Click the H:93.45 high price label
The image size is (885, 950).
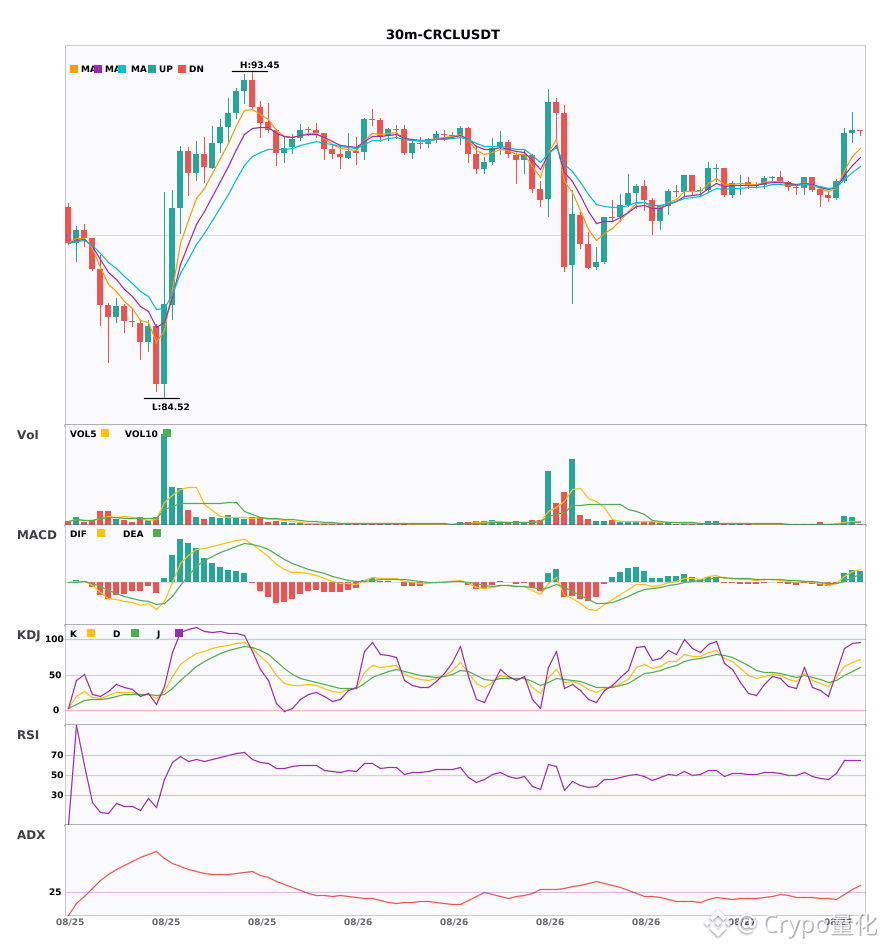click(x=259, y=65)
